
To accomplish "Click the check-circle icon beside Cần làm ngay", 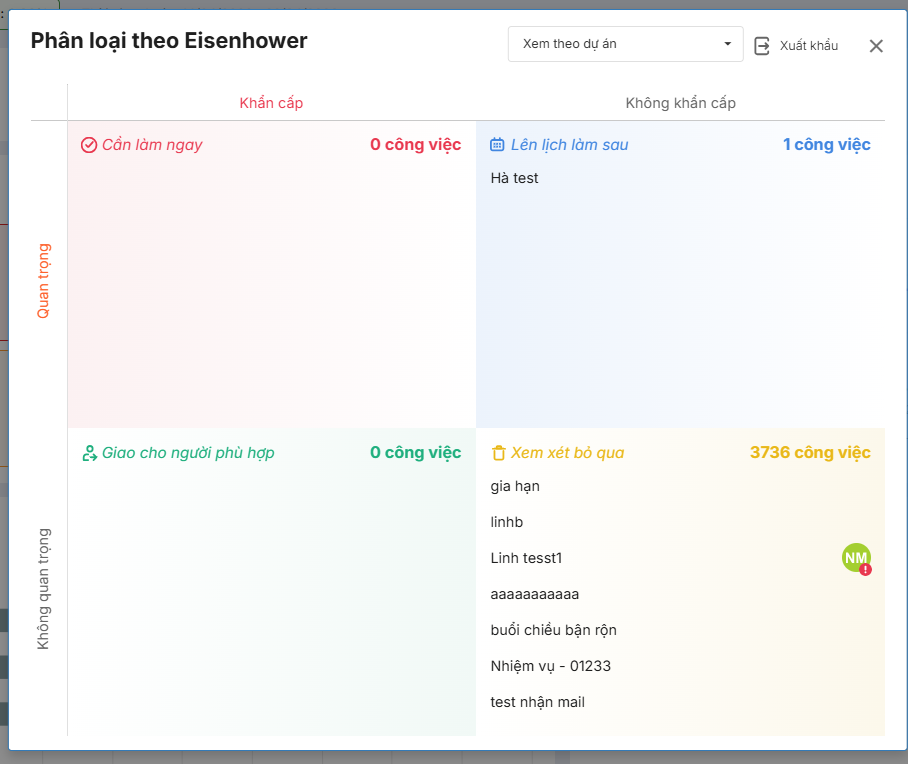I will pyautogui.click(x=89, y=145).
